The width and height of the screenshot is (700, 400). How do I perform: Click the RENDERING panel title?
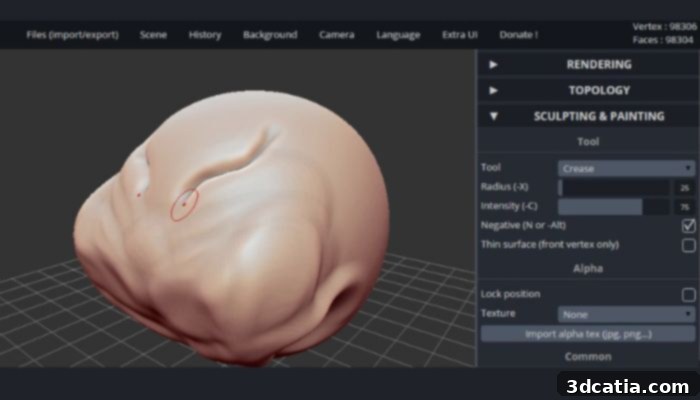[599, 65]
